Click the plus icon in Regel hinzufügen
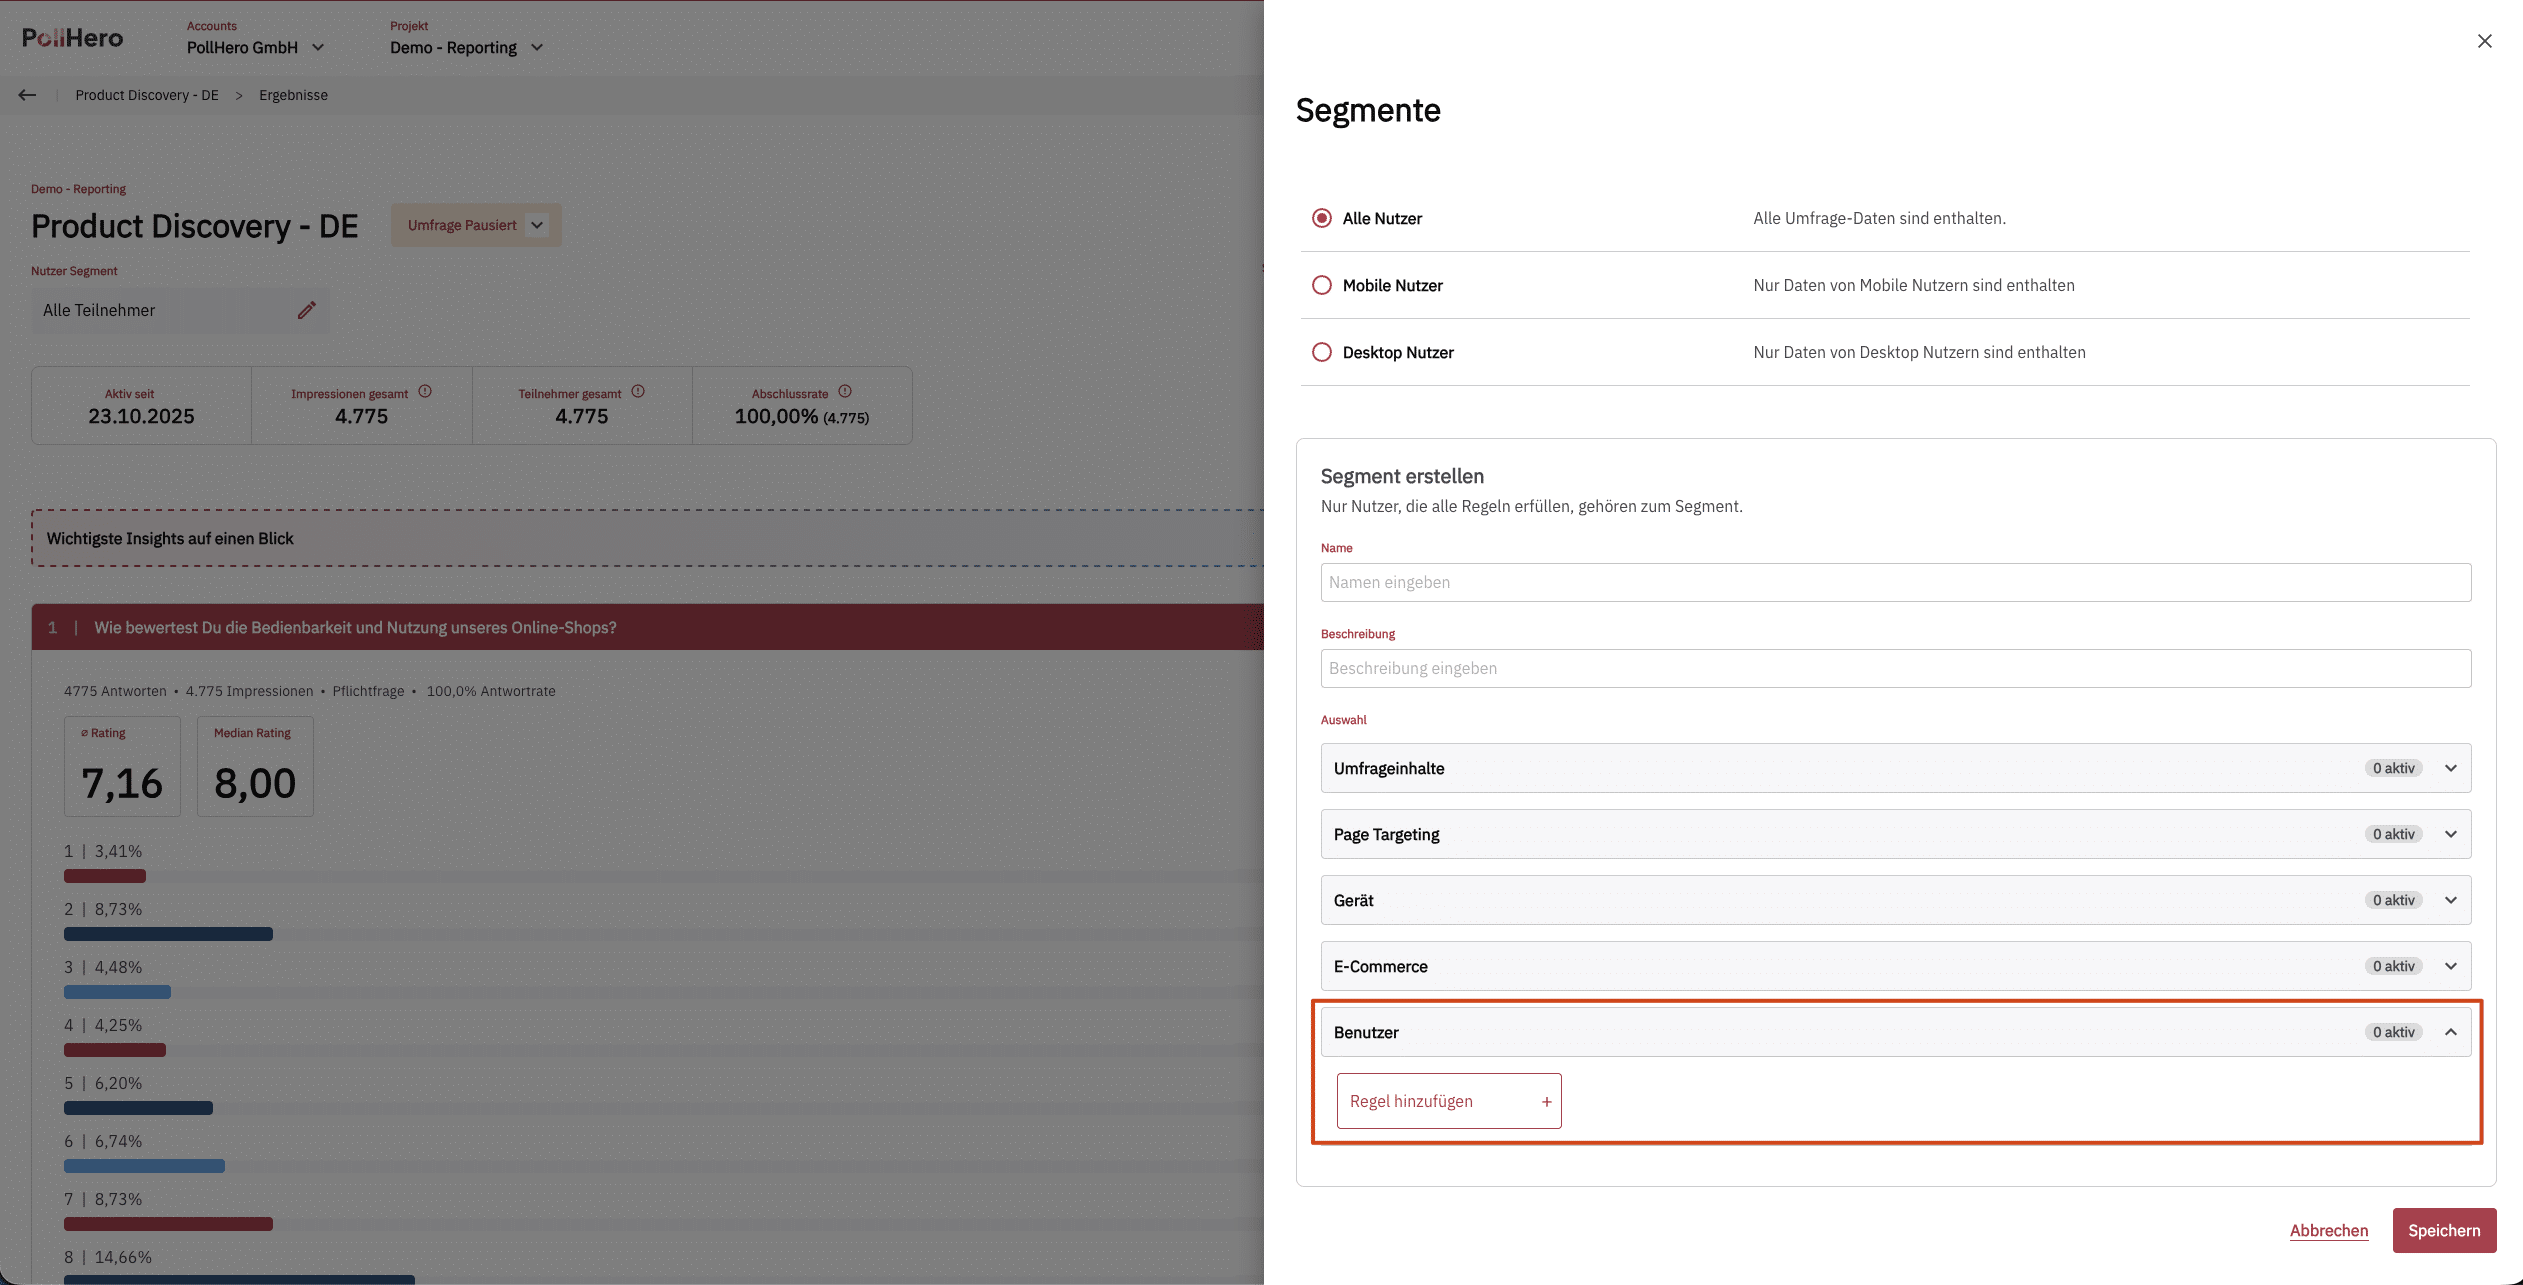The height and width of the screenshot is (1285, 2523). coord(1546,1101)
